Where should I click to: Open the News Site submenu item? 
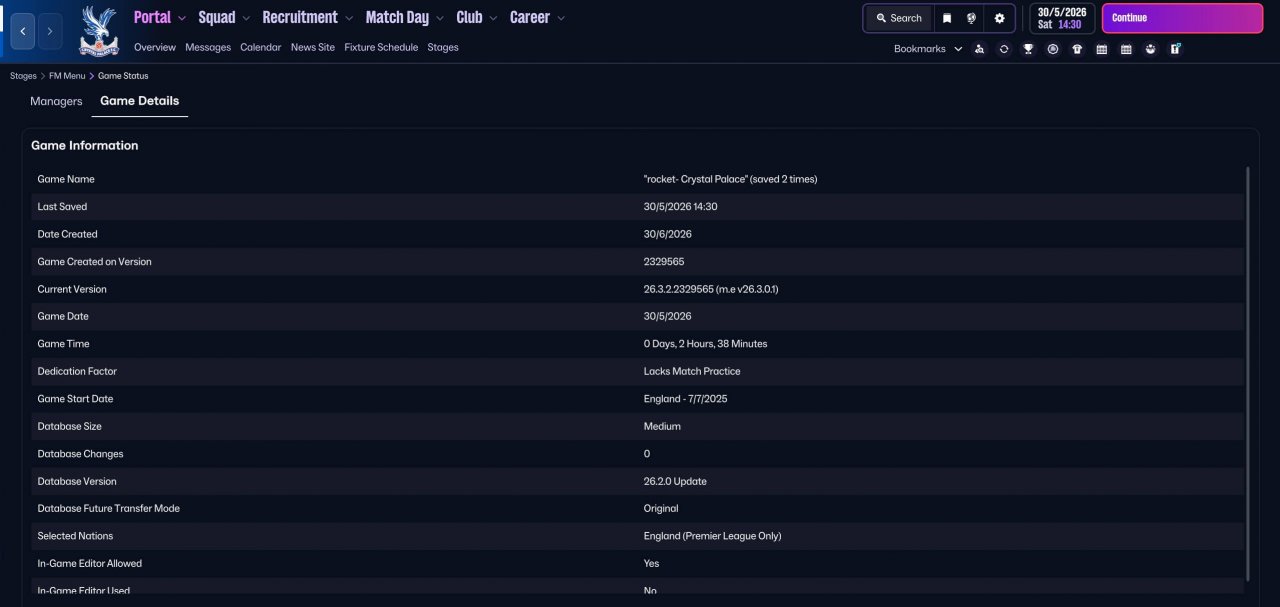pyautogui.click(x=313, y=47)
